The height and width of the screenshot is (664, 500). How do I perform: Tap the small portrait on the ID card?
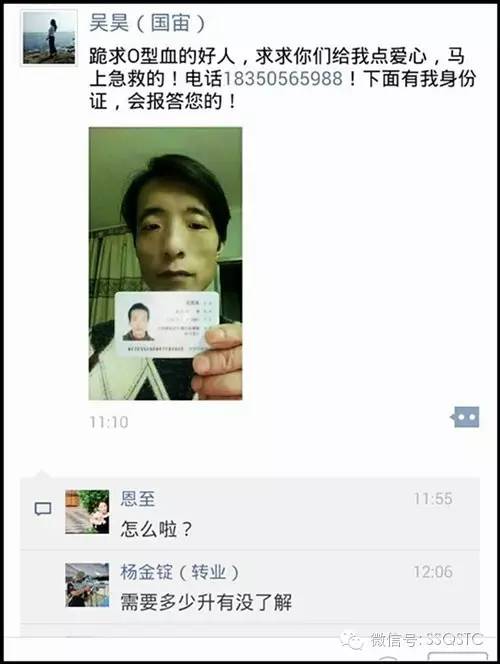pyautogui.click(x=138, y=322)
